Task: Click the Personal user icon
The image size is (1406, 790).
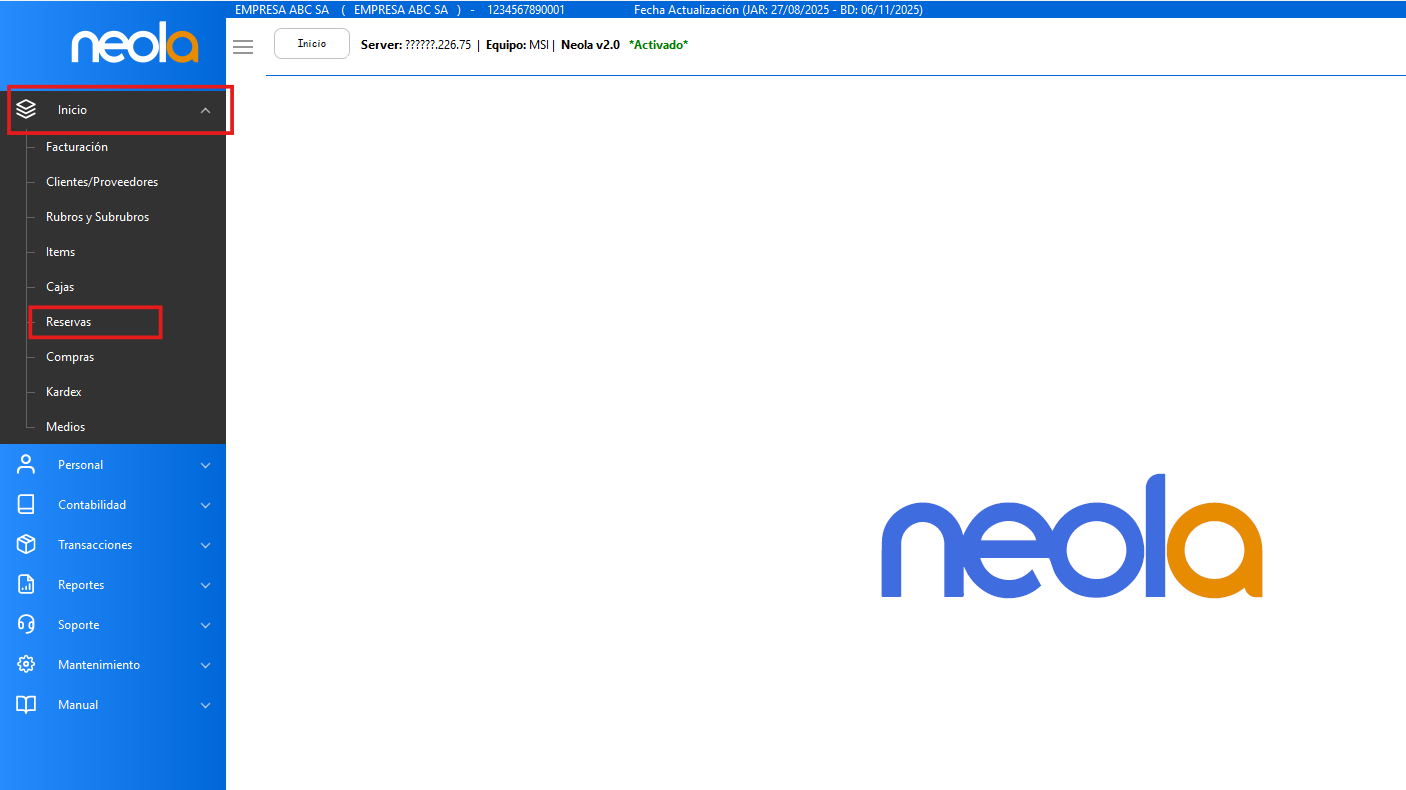Action: [x=26, y=465]
